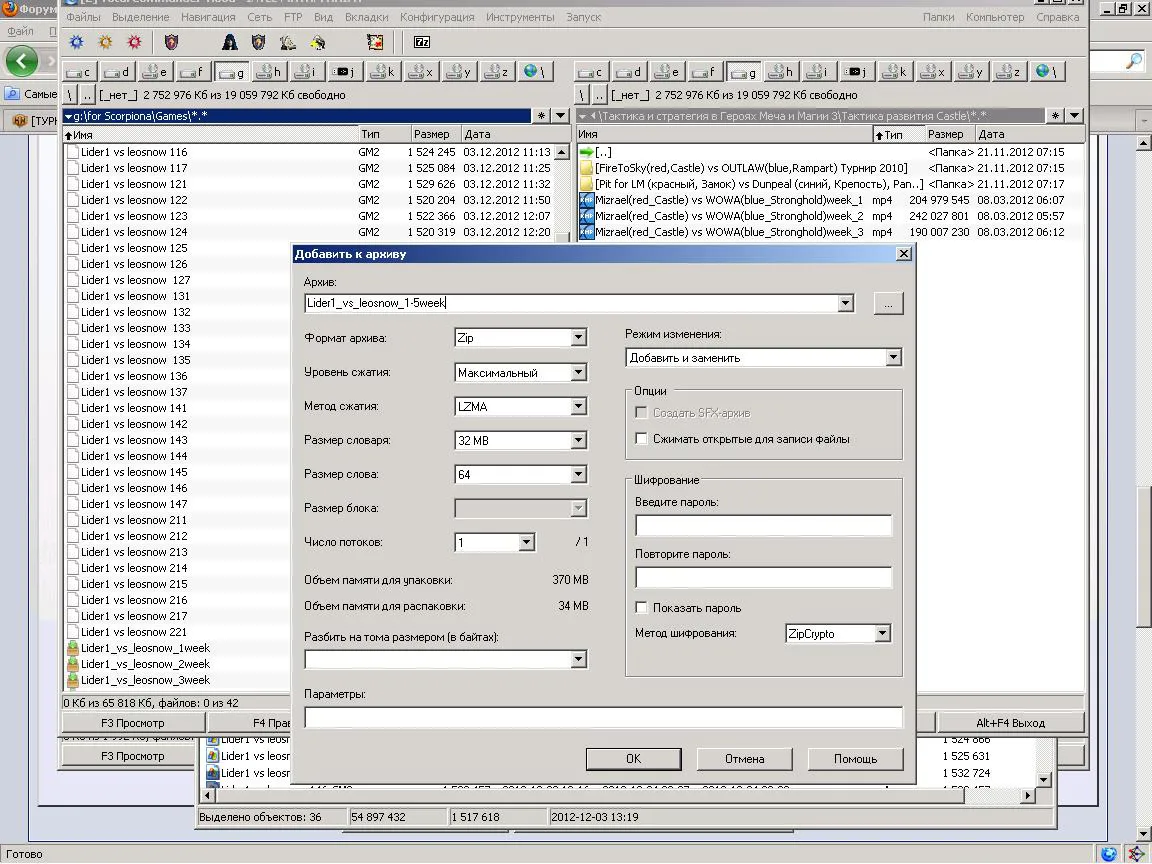This screenshot has width=1152, height=864.
Task: Switch left panel to drive f
Action: [192, 72]
